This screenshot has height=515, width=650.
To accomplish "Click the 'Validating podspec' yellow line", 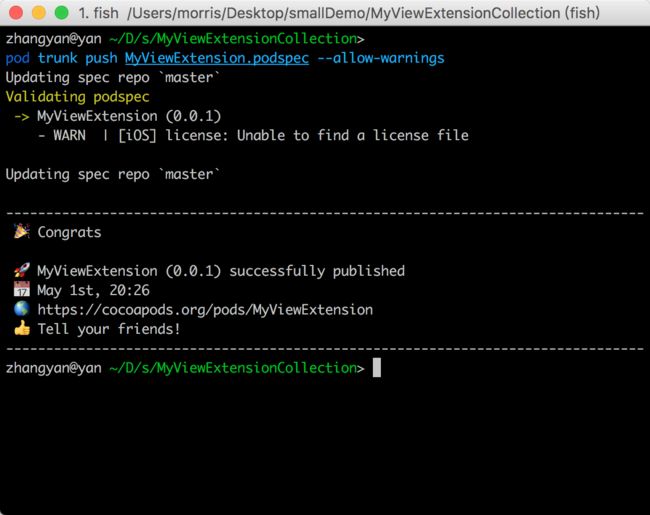I will click(x=78, y=97).
